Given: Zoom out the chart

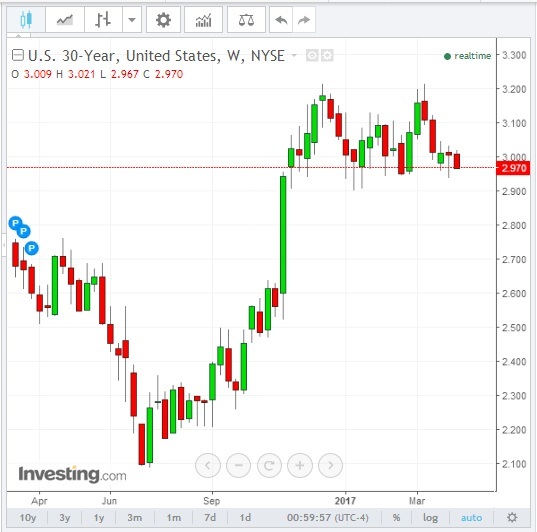Looking at the screenshot, I should click(x=239, y=465).
